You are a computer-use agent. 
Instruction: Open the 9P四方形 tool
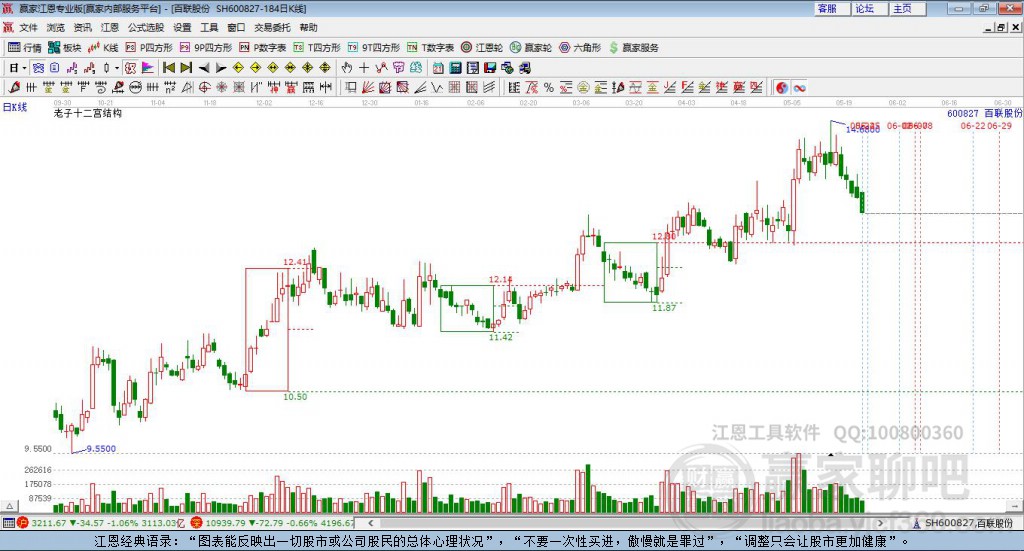tap(206, 48)
